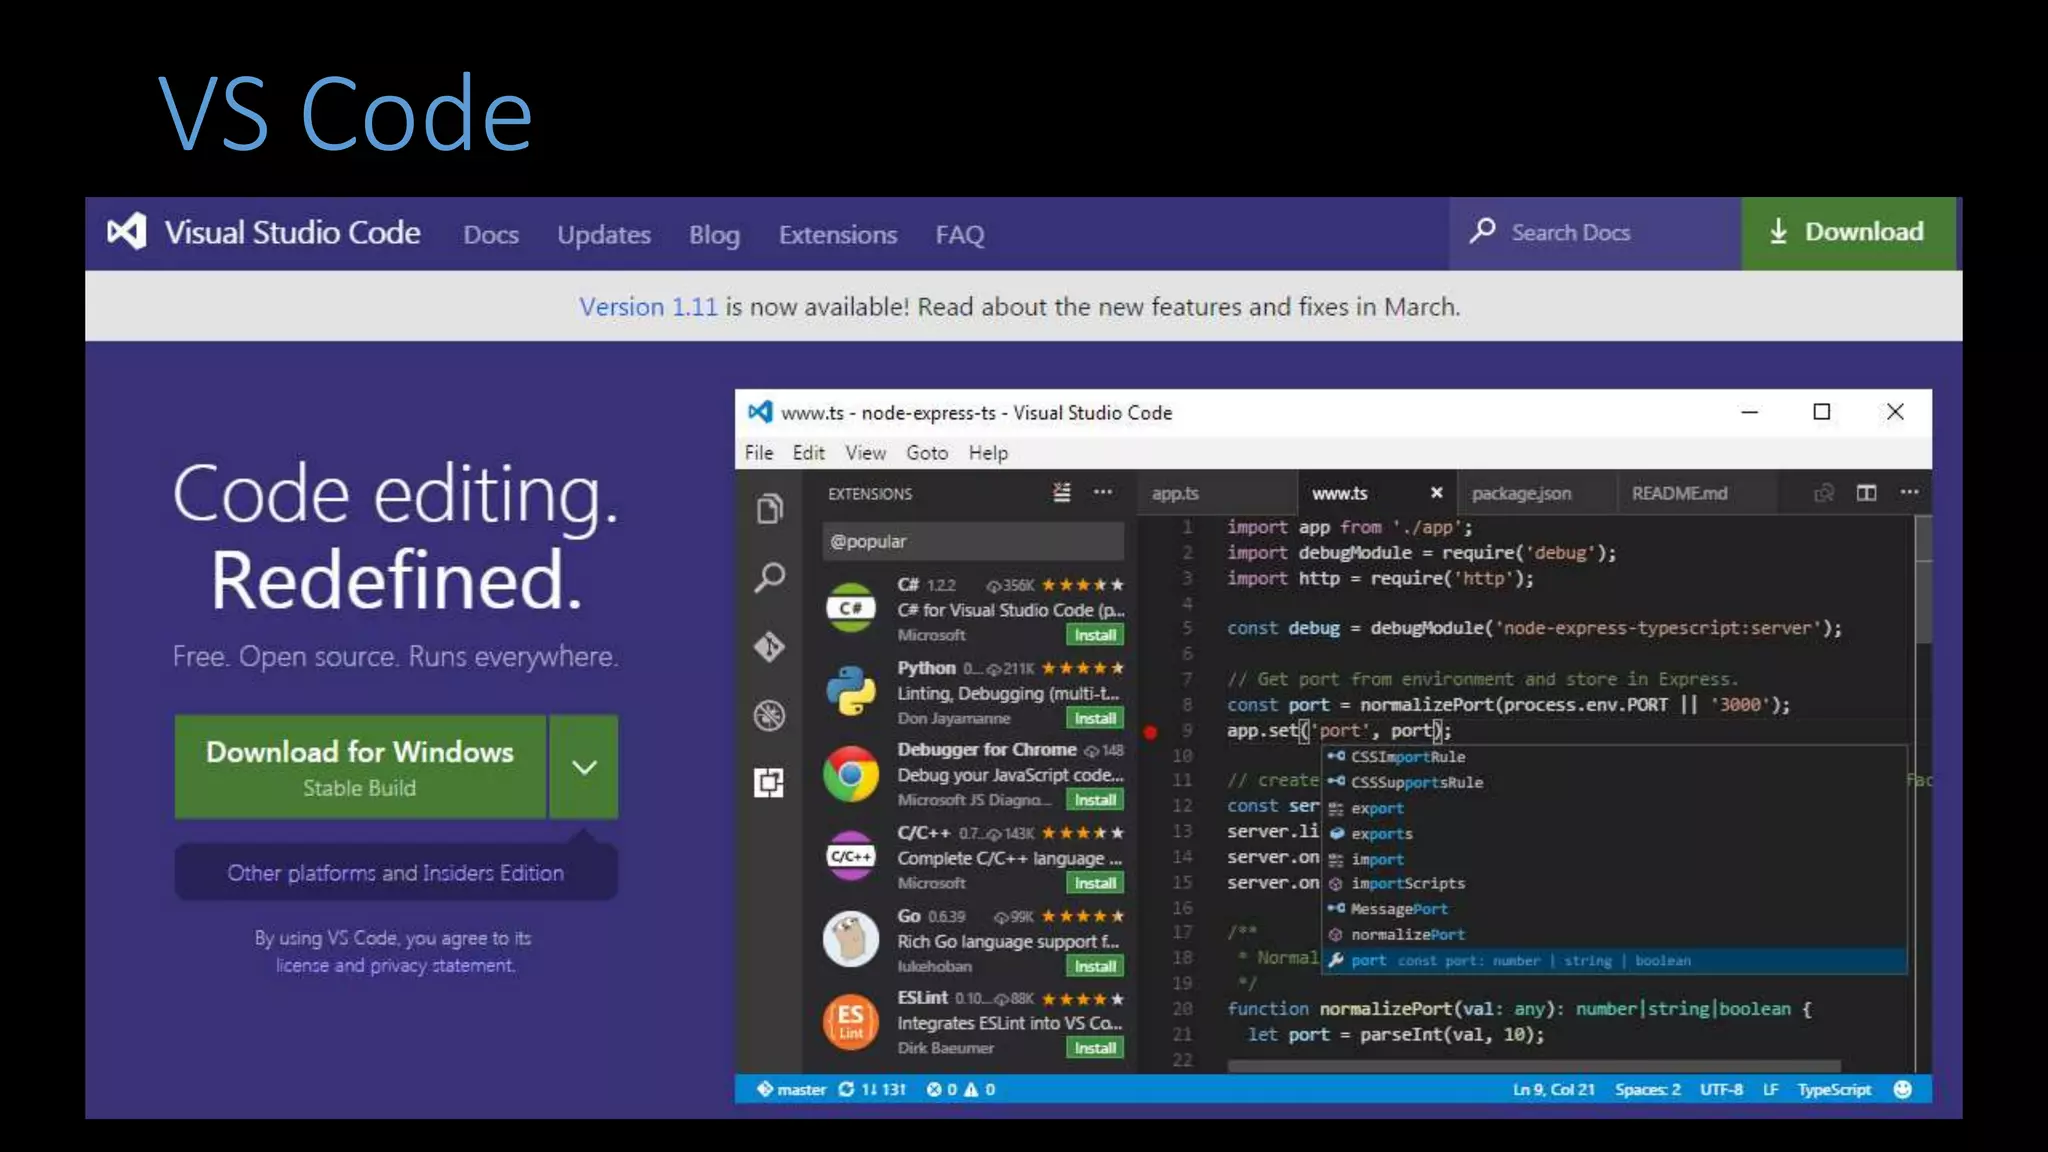2048x1152 pixels.
Task: Select the Extensions icon in activity bar
Action: pyautogui.click(x=769, y=782)
